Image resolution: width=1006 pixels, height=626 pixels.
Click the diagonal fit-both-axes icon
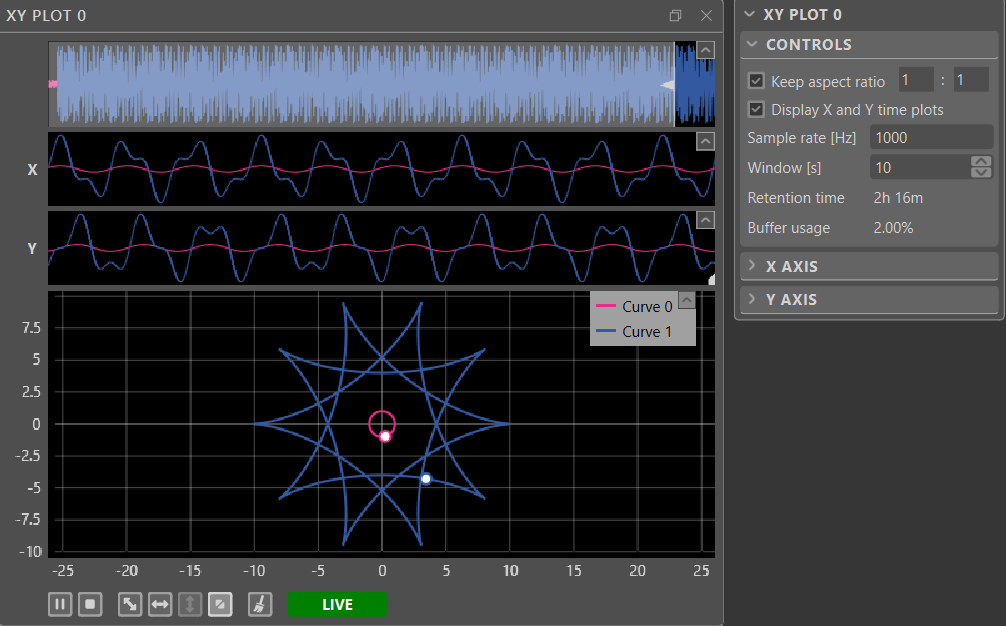130,604
